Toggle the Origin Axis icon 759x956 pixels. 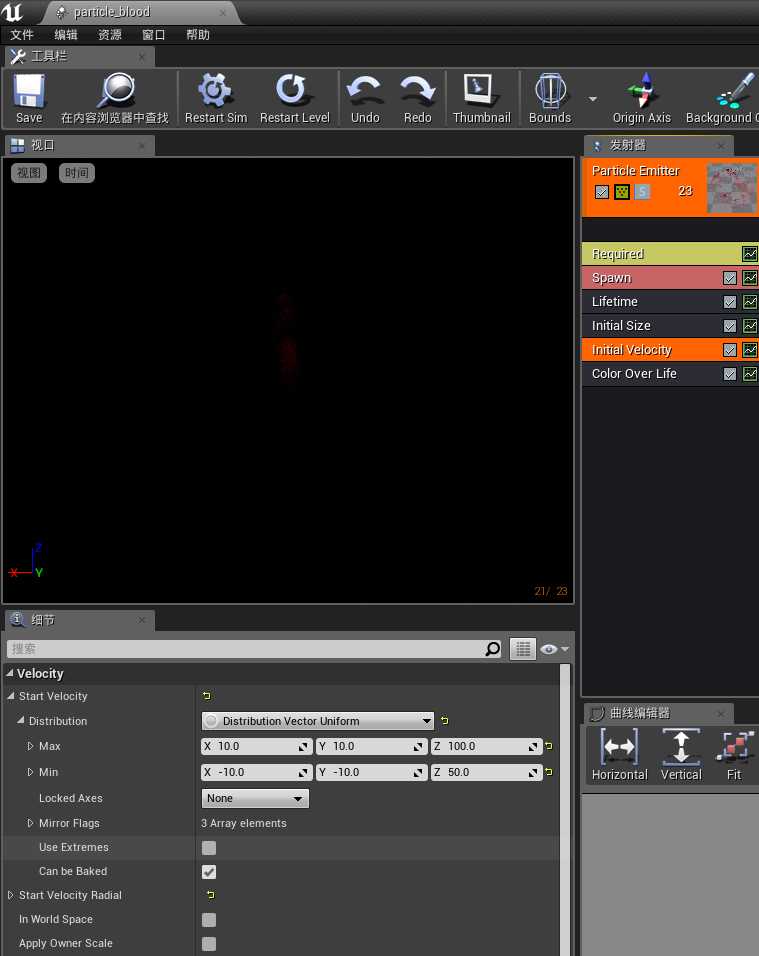click(642, 90)
